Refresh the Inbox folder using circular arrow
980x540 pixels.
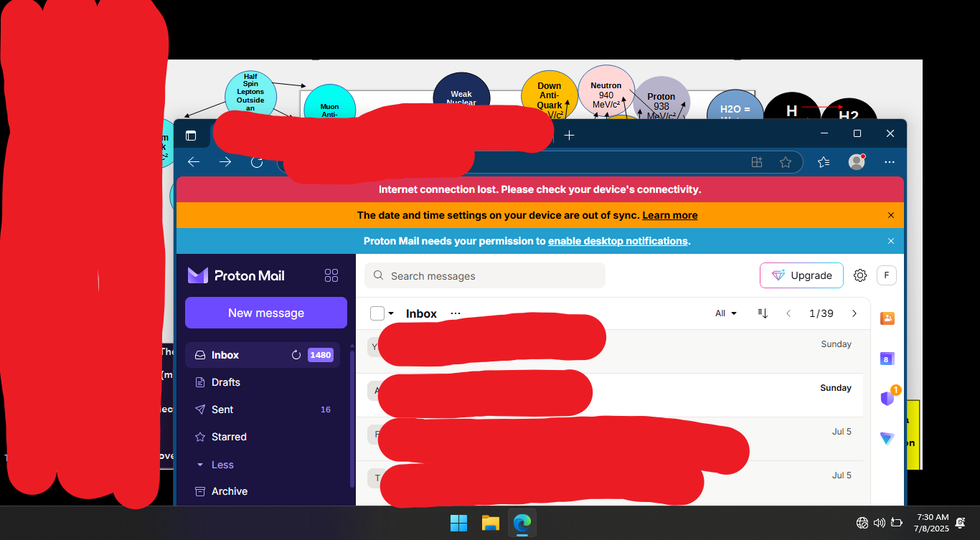pyautogui.click(x=296, y=355)
